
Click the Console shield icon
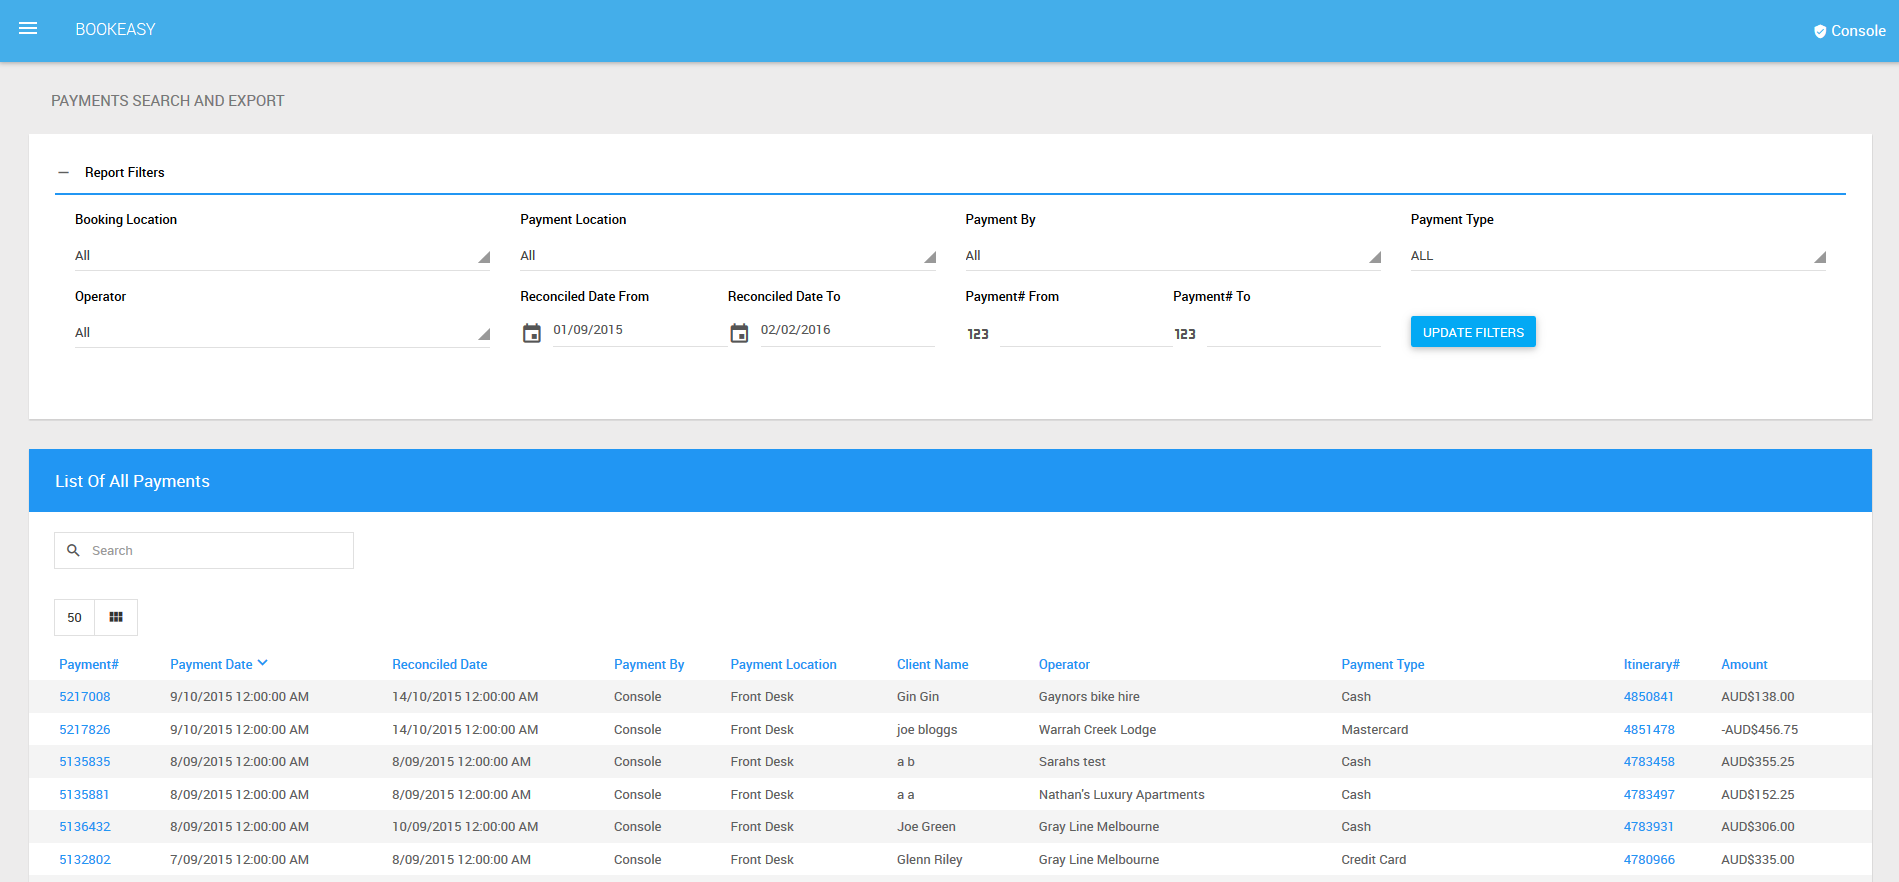click(1820, 31)
